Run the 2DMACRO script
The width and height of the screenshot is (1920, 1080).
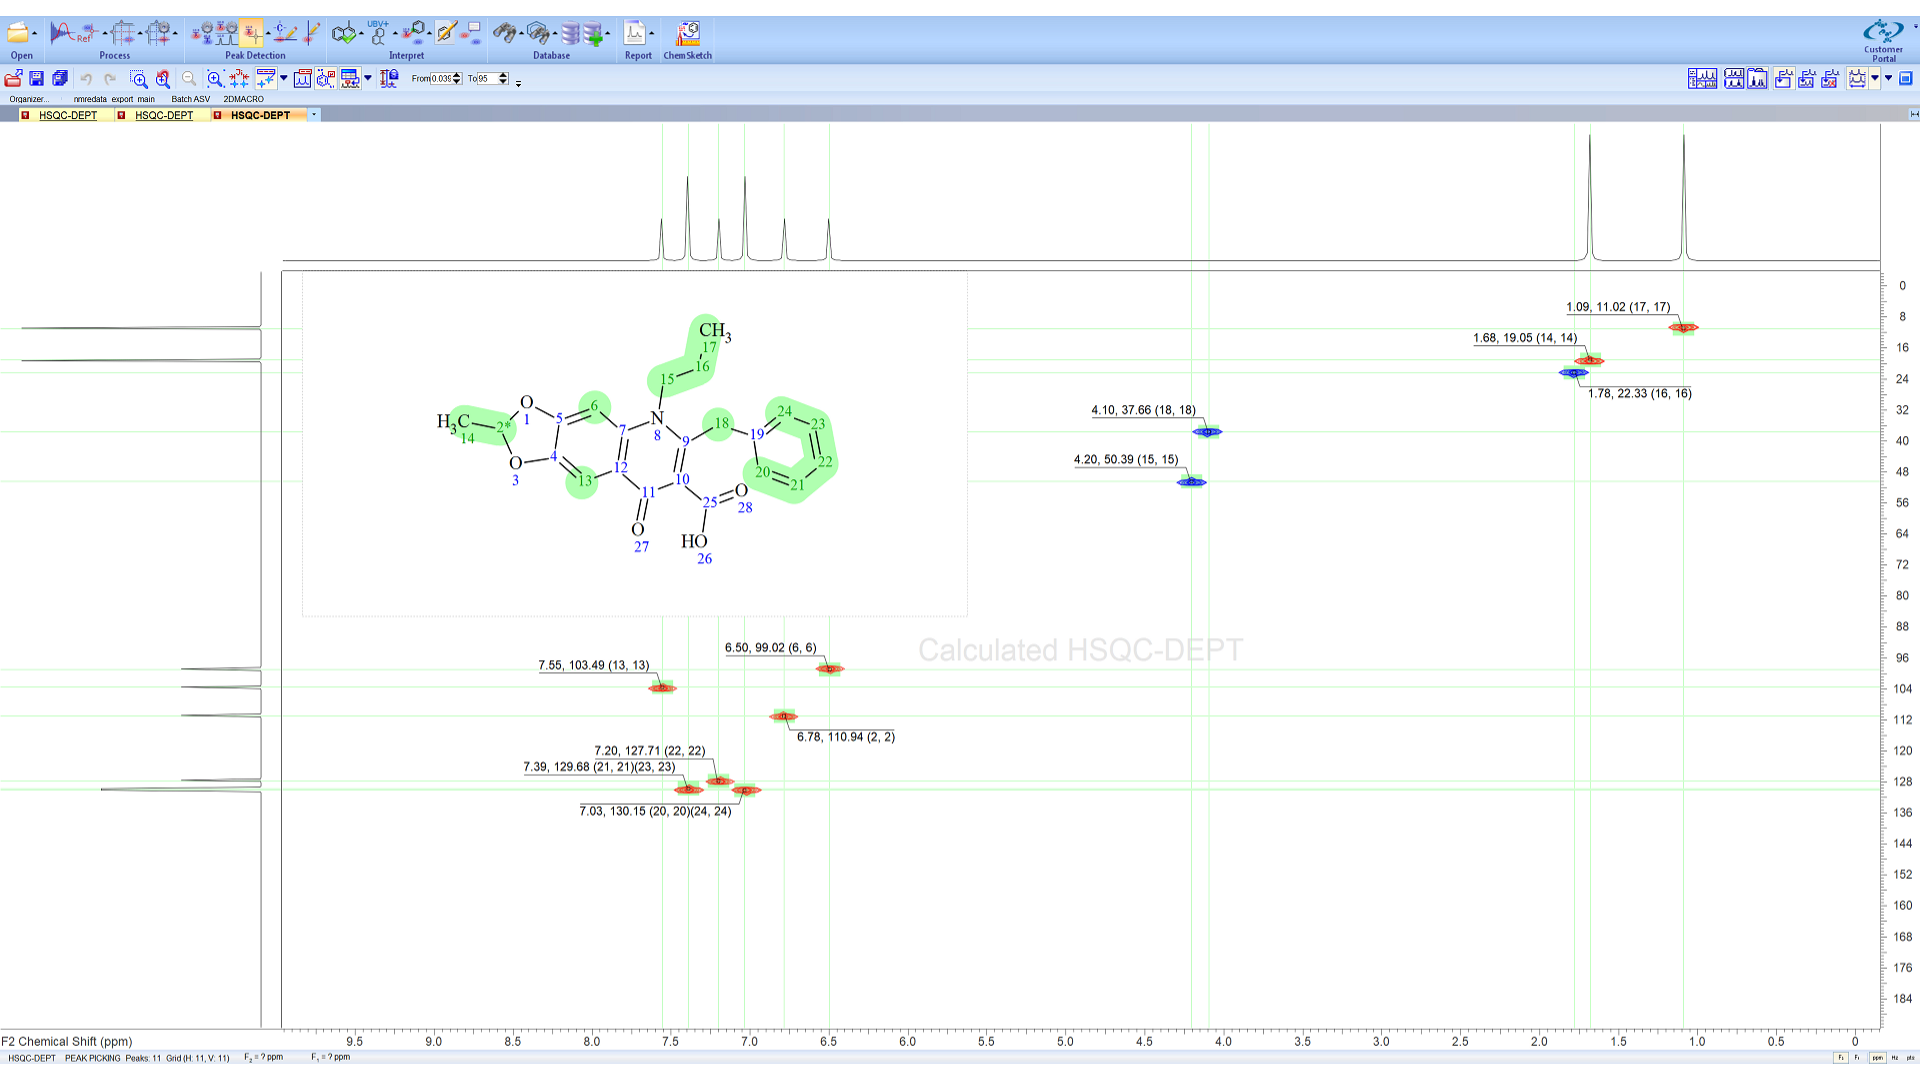[x=242, y=99]
